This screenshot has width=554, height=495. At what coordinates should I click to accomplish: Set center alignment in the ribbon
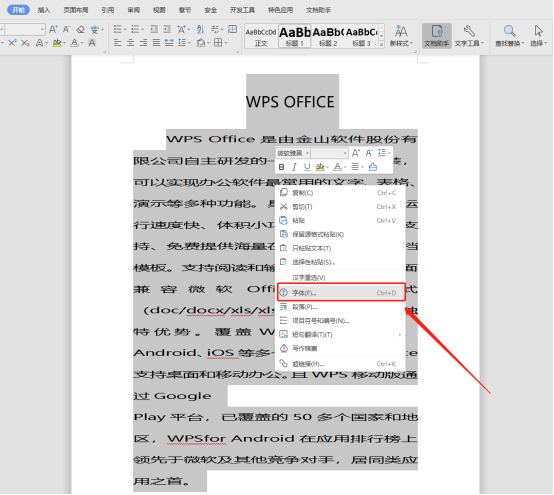point(130,43)
